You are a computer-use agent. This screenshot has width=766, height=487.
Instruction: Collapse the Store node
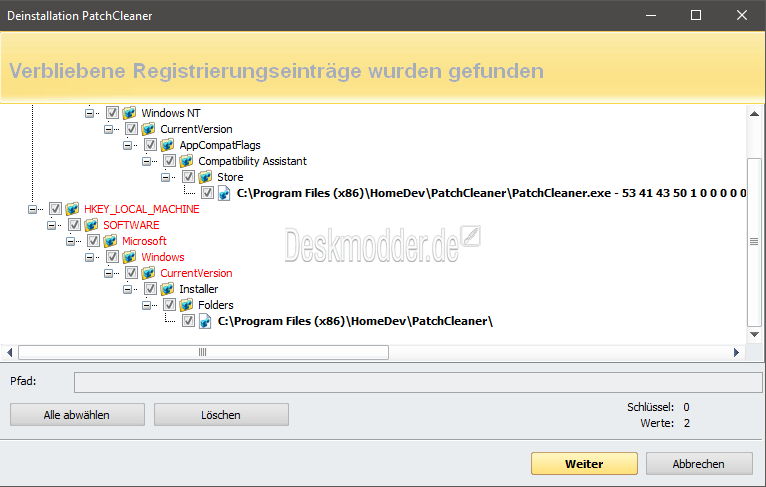tap(166, 177)
